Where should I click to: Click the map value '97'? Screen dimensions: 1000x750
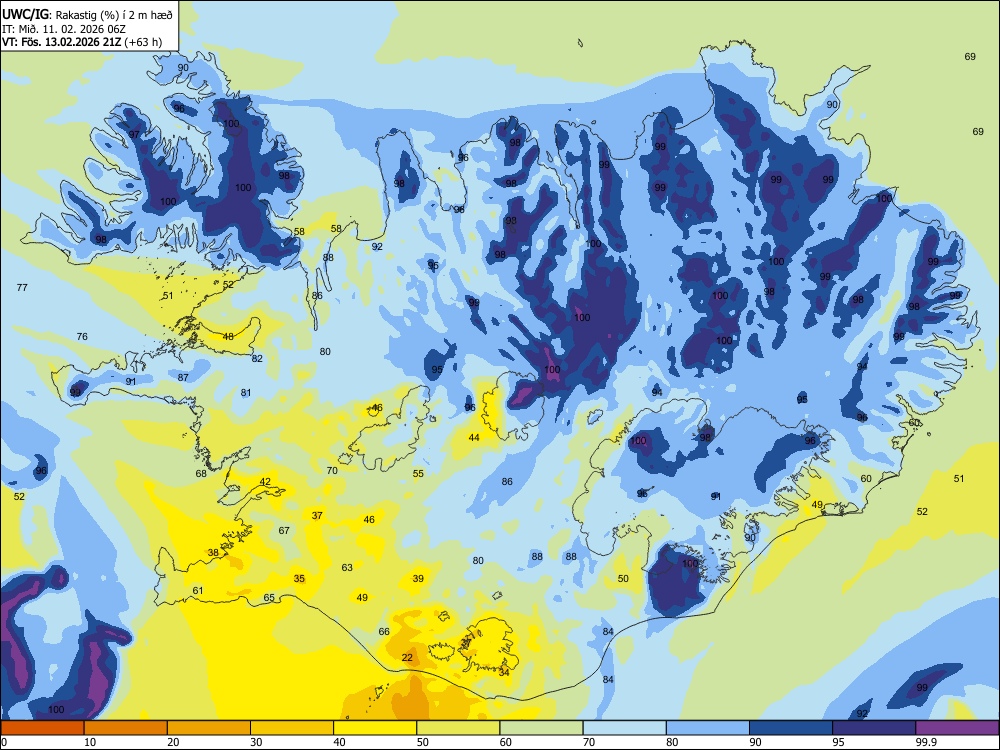pyautogui.click(x=134, y=135)
